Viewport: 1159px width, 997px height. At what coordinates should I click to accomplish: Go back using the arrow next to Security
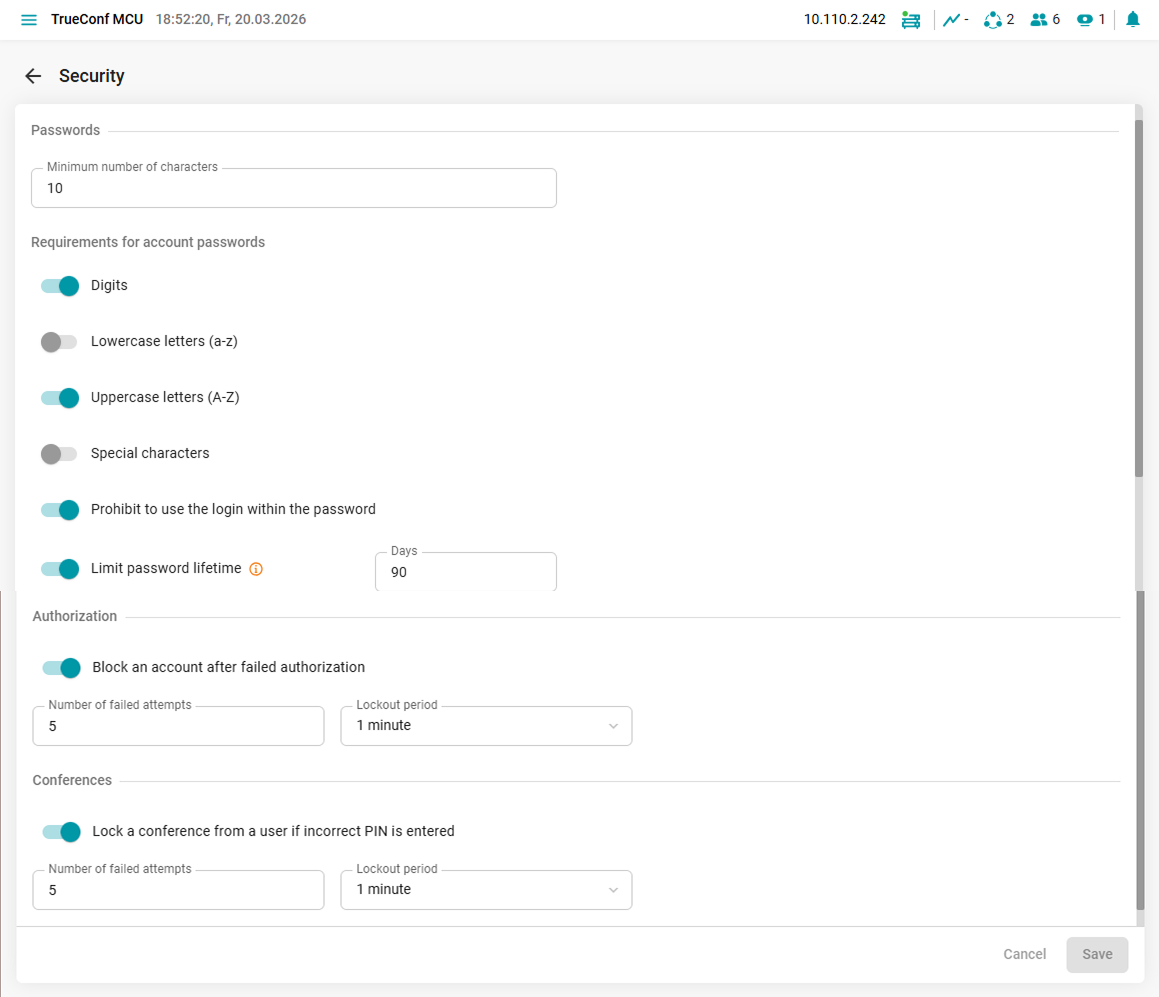(33, 76)
